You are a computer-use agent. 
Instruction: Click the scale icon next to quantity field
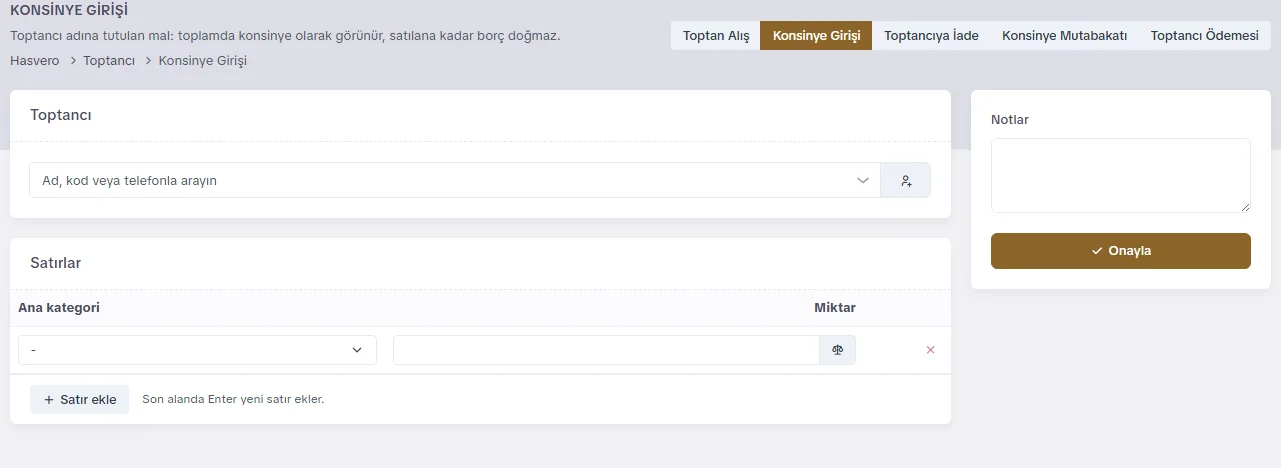click(838, 350)
